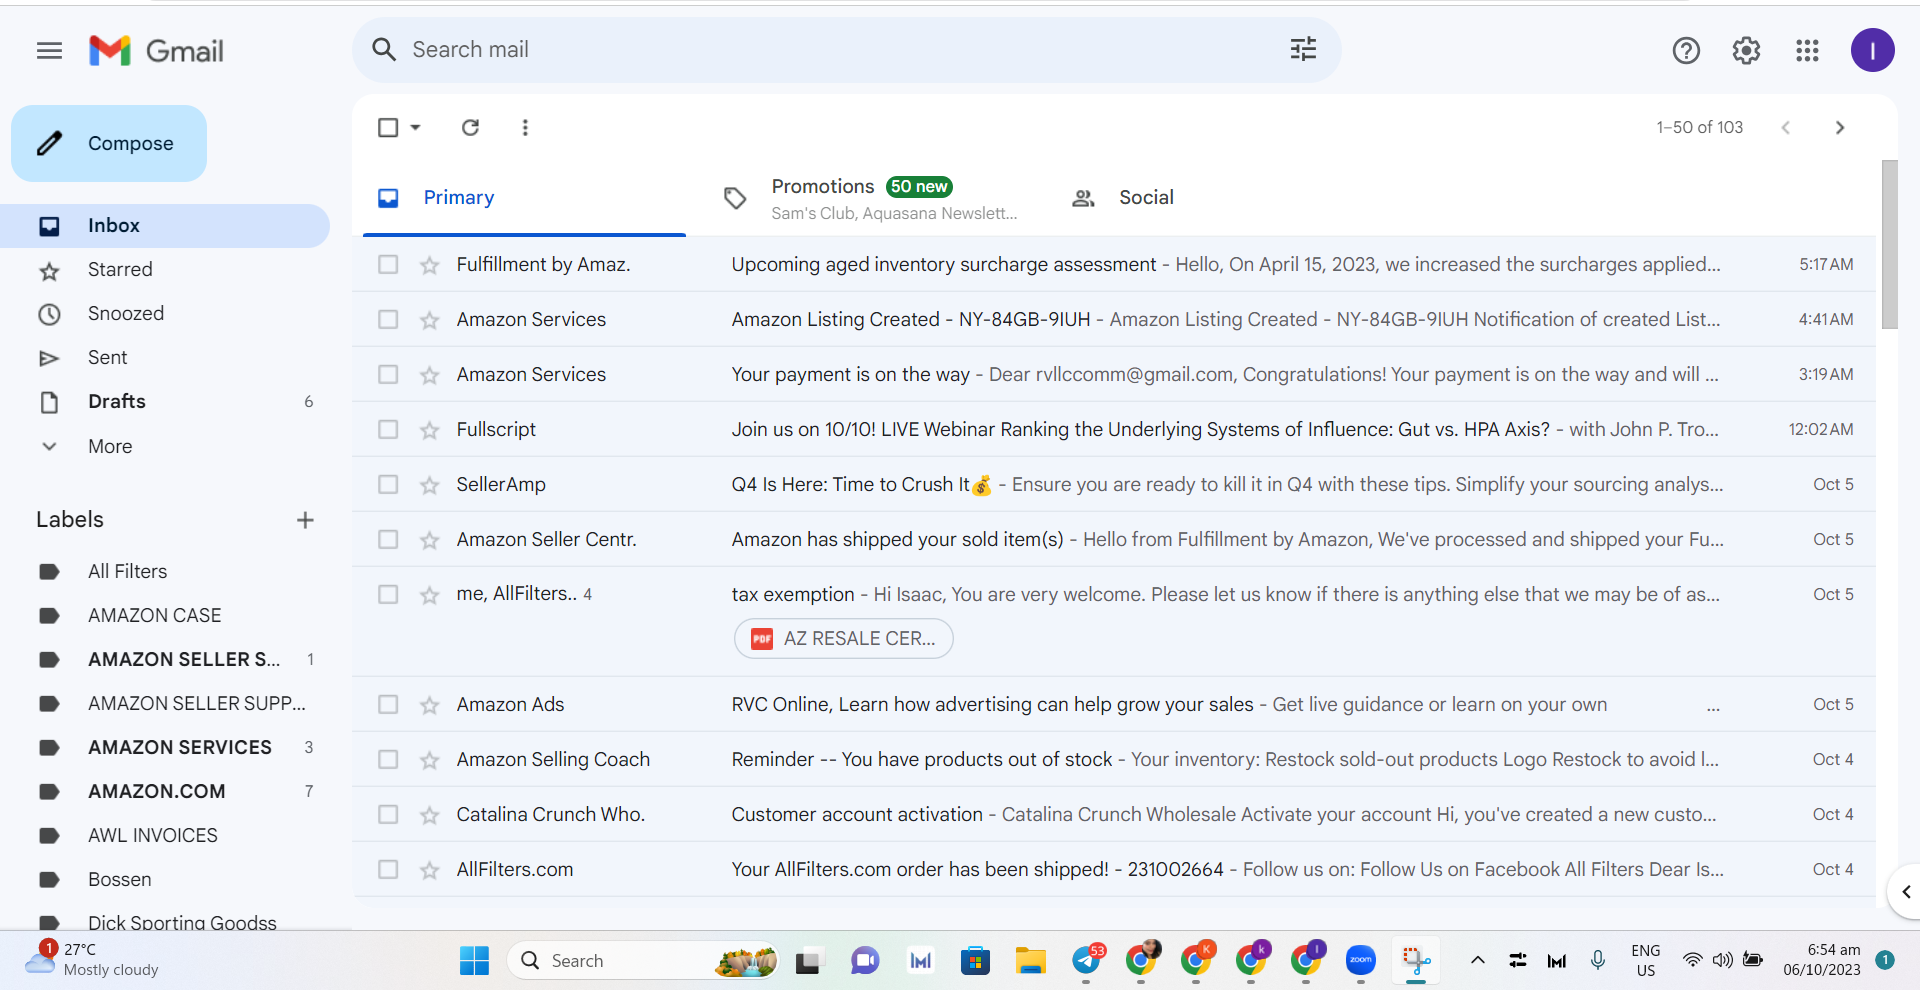
Task: Click the inbox vertical scrollbar
Action: [x=1889, y=245]
